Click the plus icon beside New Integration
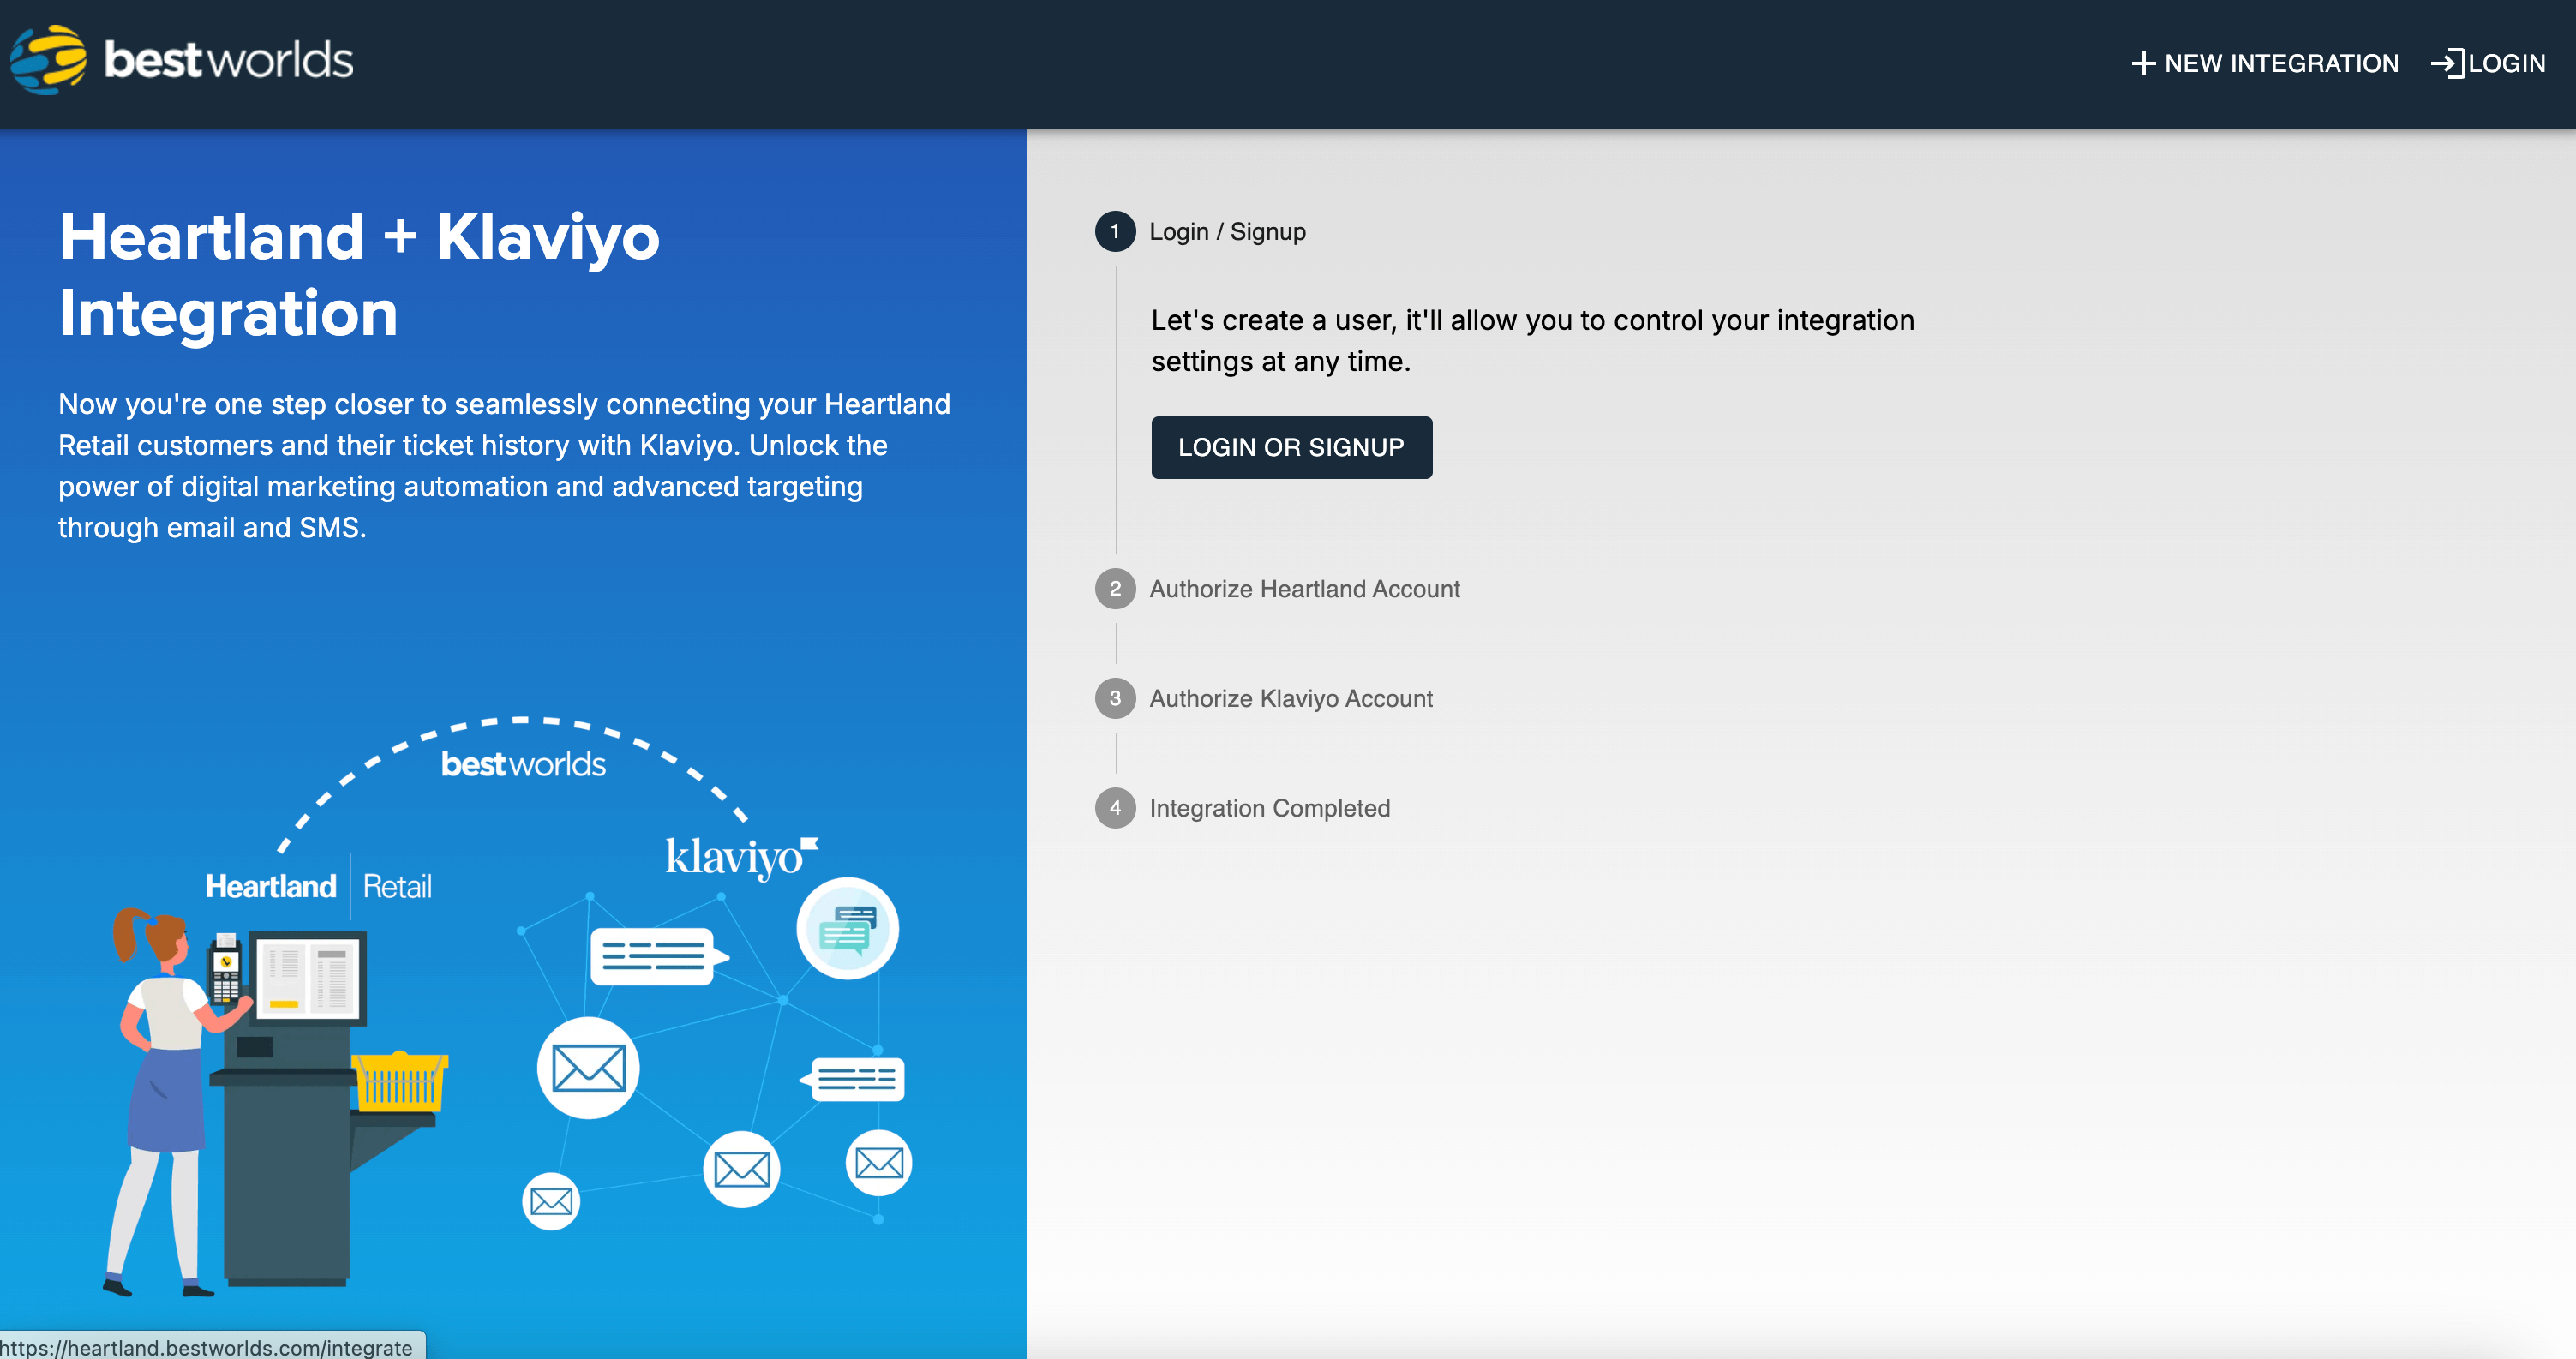The width and height of the screenshot is (2576, 1359). click(2143, 63)
